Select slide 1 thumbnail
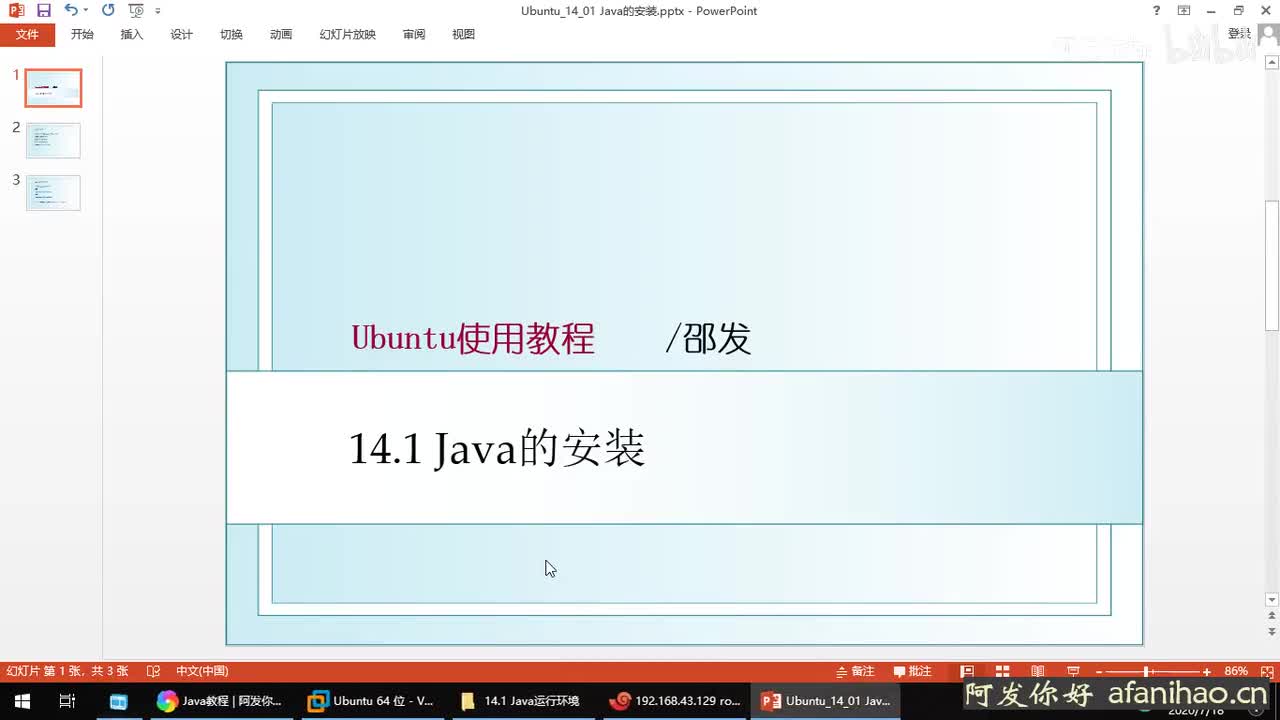 (53, 88)
